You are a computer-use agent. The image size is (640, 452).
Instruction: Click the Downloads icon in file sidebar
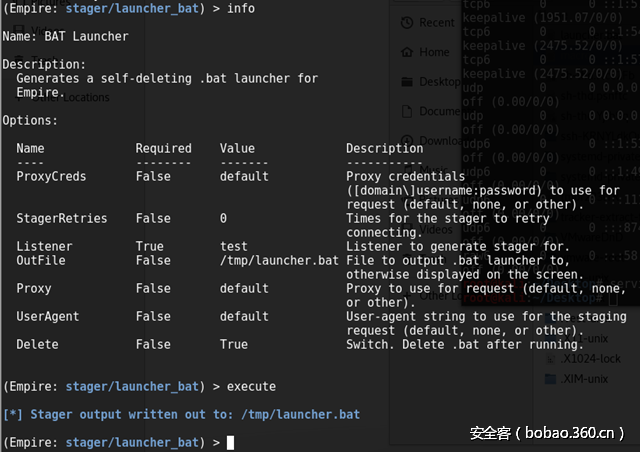point(408,141)
